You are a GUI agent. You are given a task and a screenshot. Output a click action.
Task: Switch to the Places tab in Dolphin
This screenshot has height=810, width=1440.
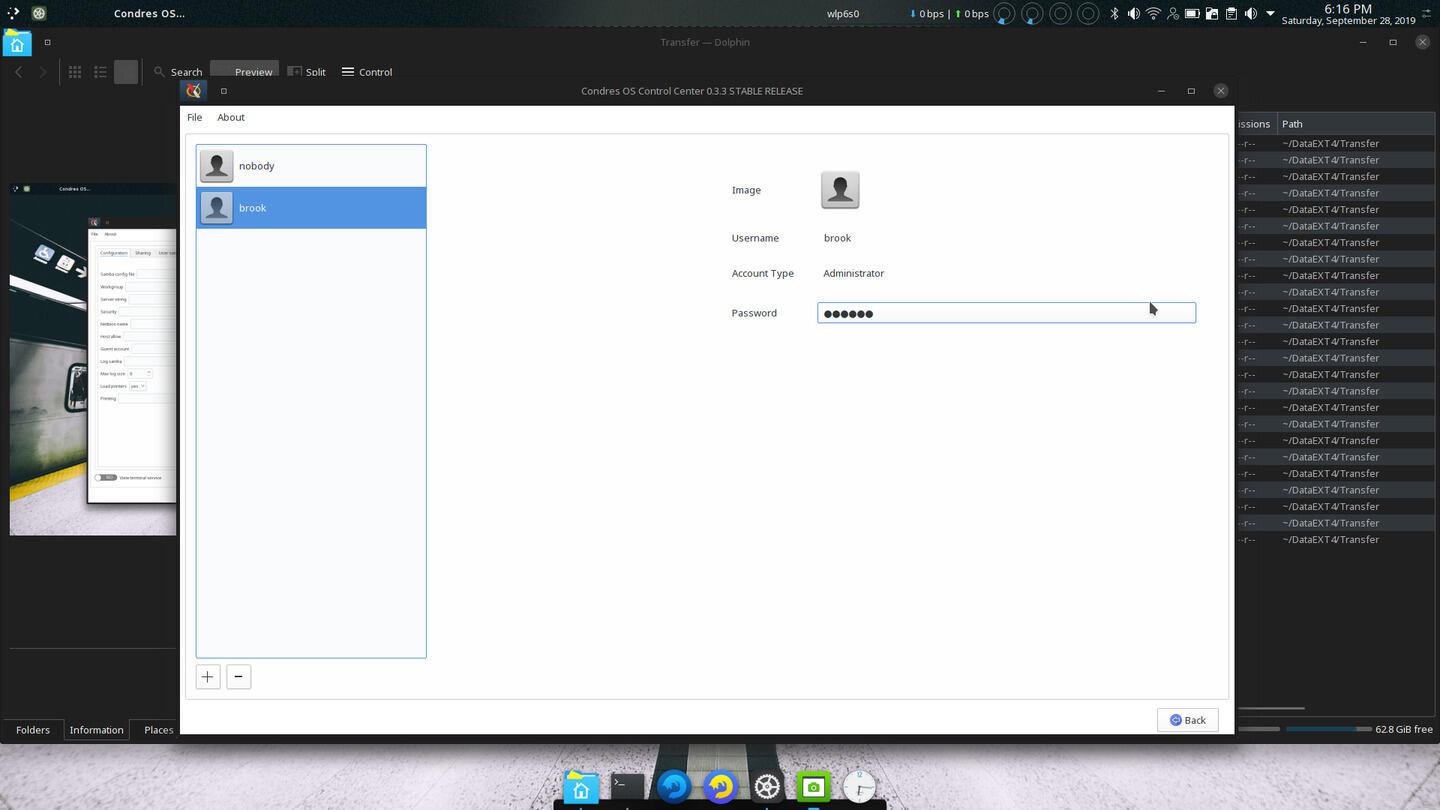point(158,730)
